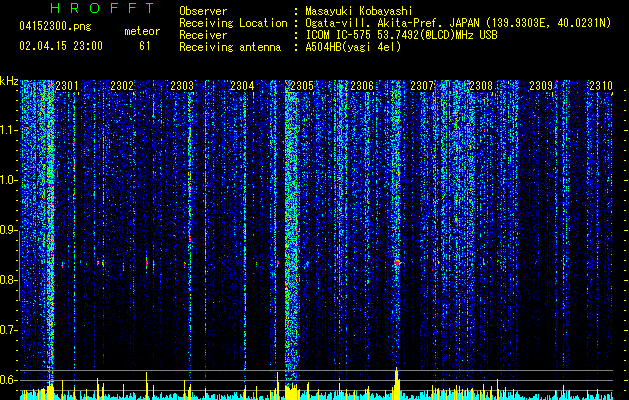Click the 2303 time marker

click(182, 86)
